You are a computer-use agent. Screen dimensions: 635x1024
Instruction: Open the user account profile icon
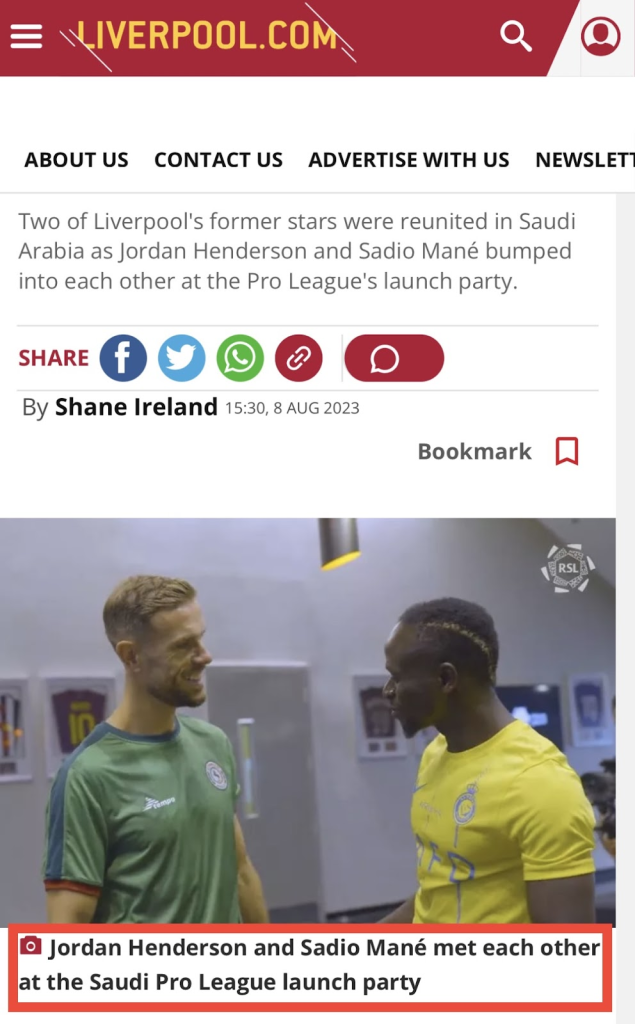[600, 36]
